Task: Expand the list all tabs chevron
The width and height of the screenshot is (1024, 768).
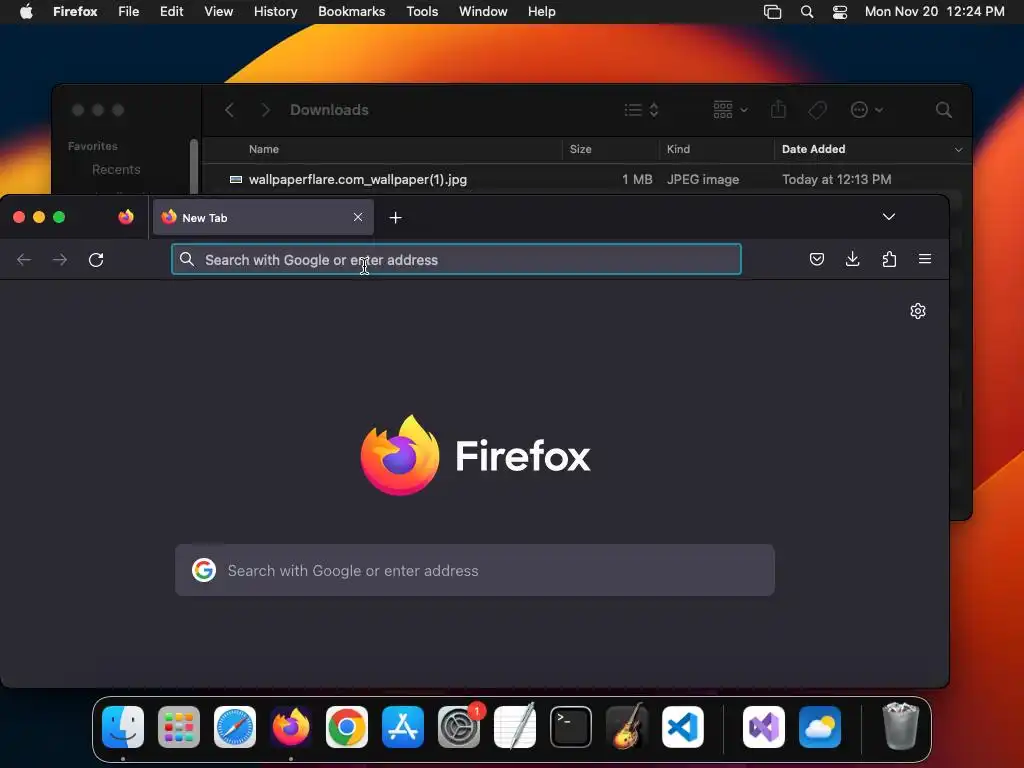Action: [889, 217]
